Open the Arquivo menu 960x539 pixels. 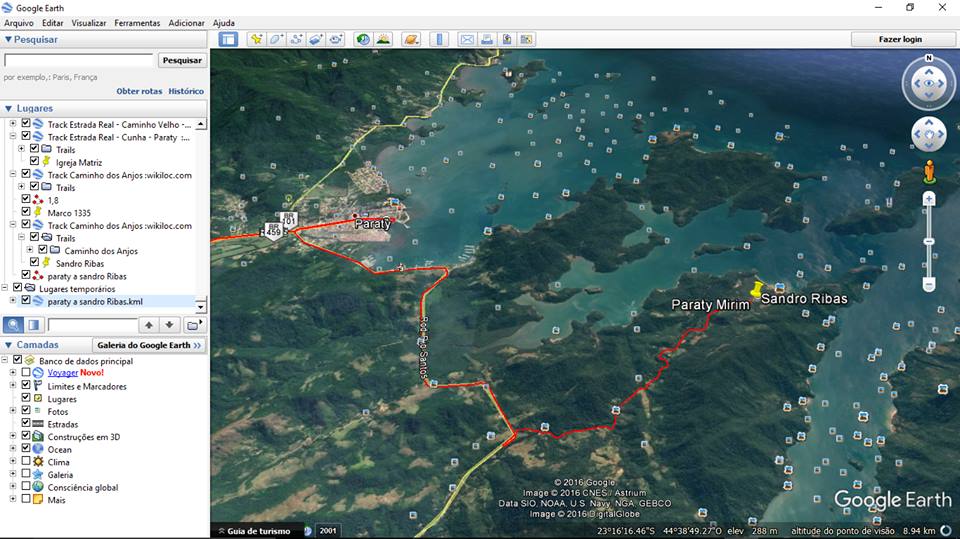coord(19,23)
